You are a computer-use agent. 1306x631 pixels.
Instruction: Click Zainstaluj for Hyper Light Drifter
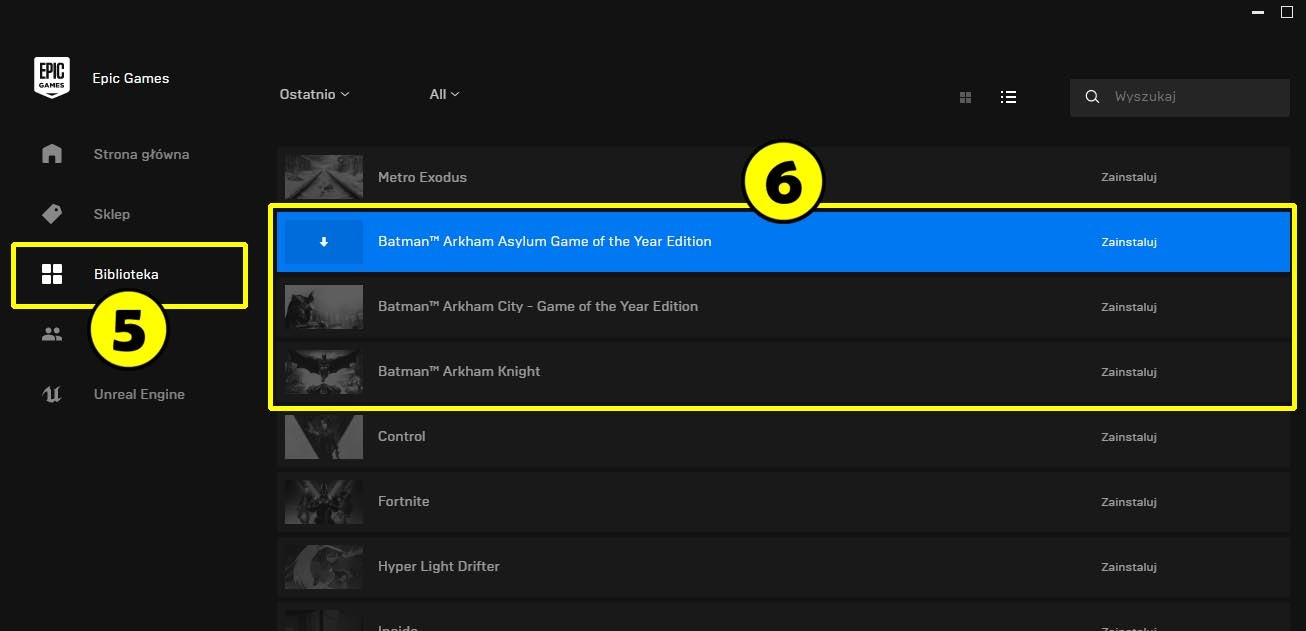[1129, 567]
